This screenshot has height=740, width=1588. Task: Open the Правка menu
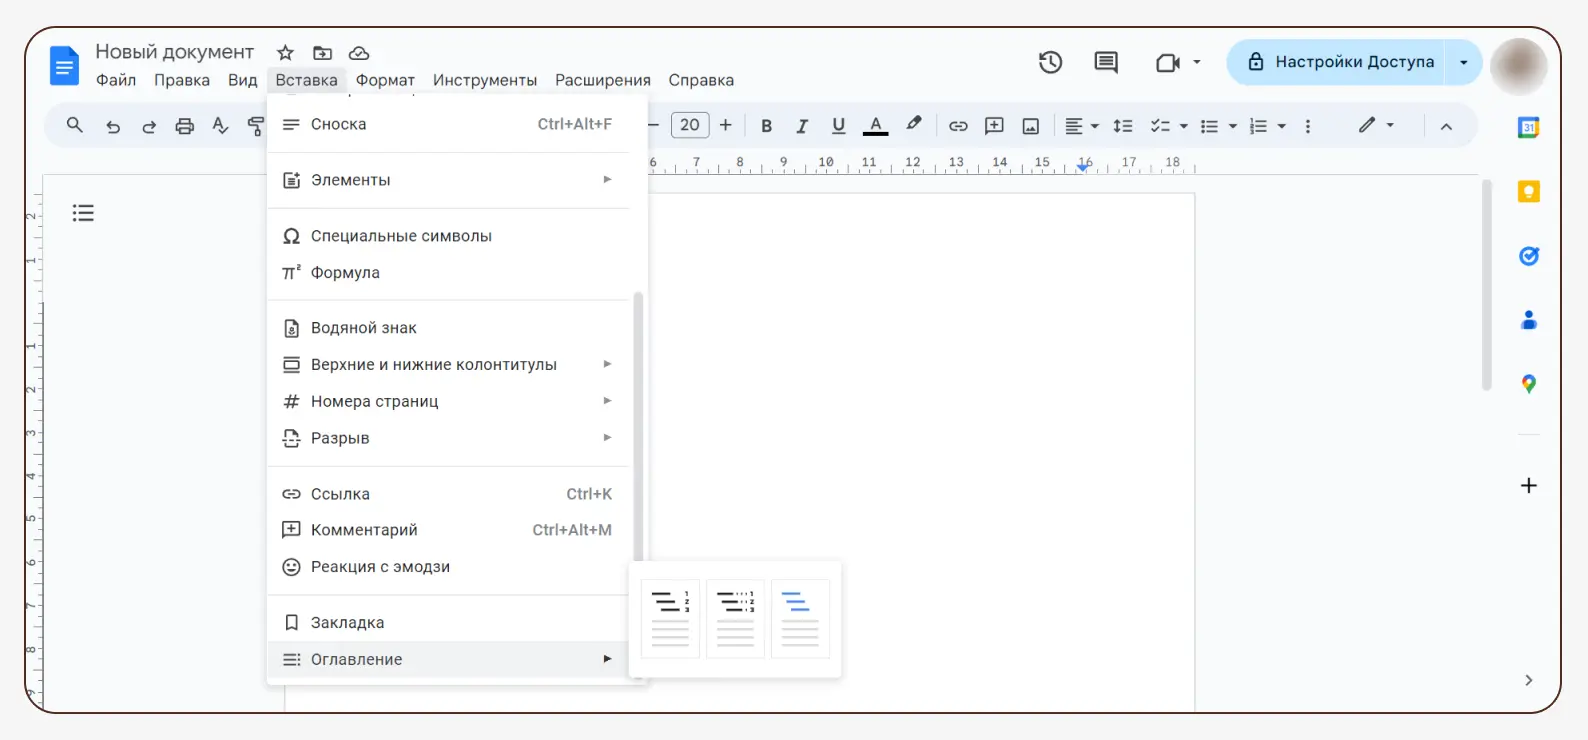pos(182,80)
